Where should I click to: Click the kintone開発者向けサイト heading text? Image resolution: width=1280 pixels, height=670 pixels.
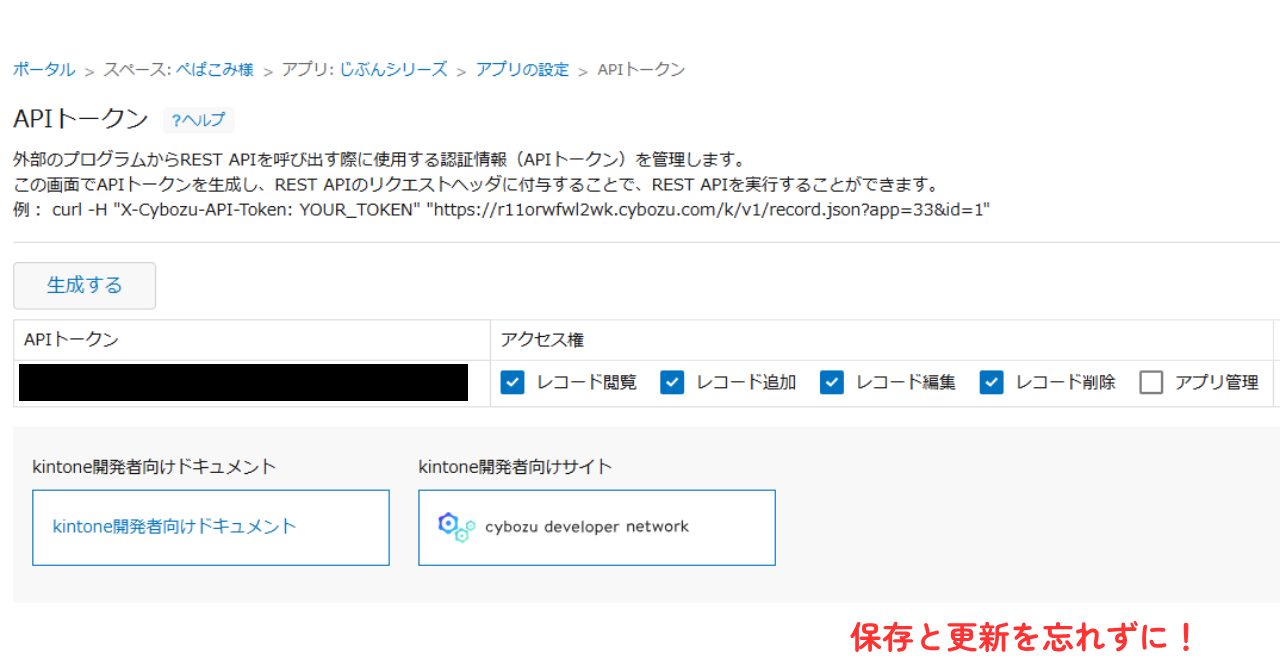pyautogui.click(x=515, y=466)
